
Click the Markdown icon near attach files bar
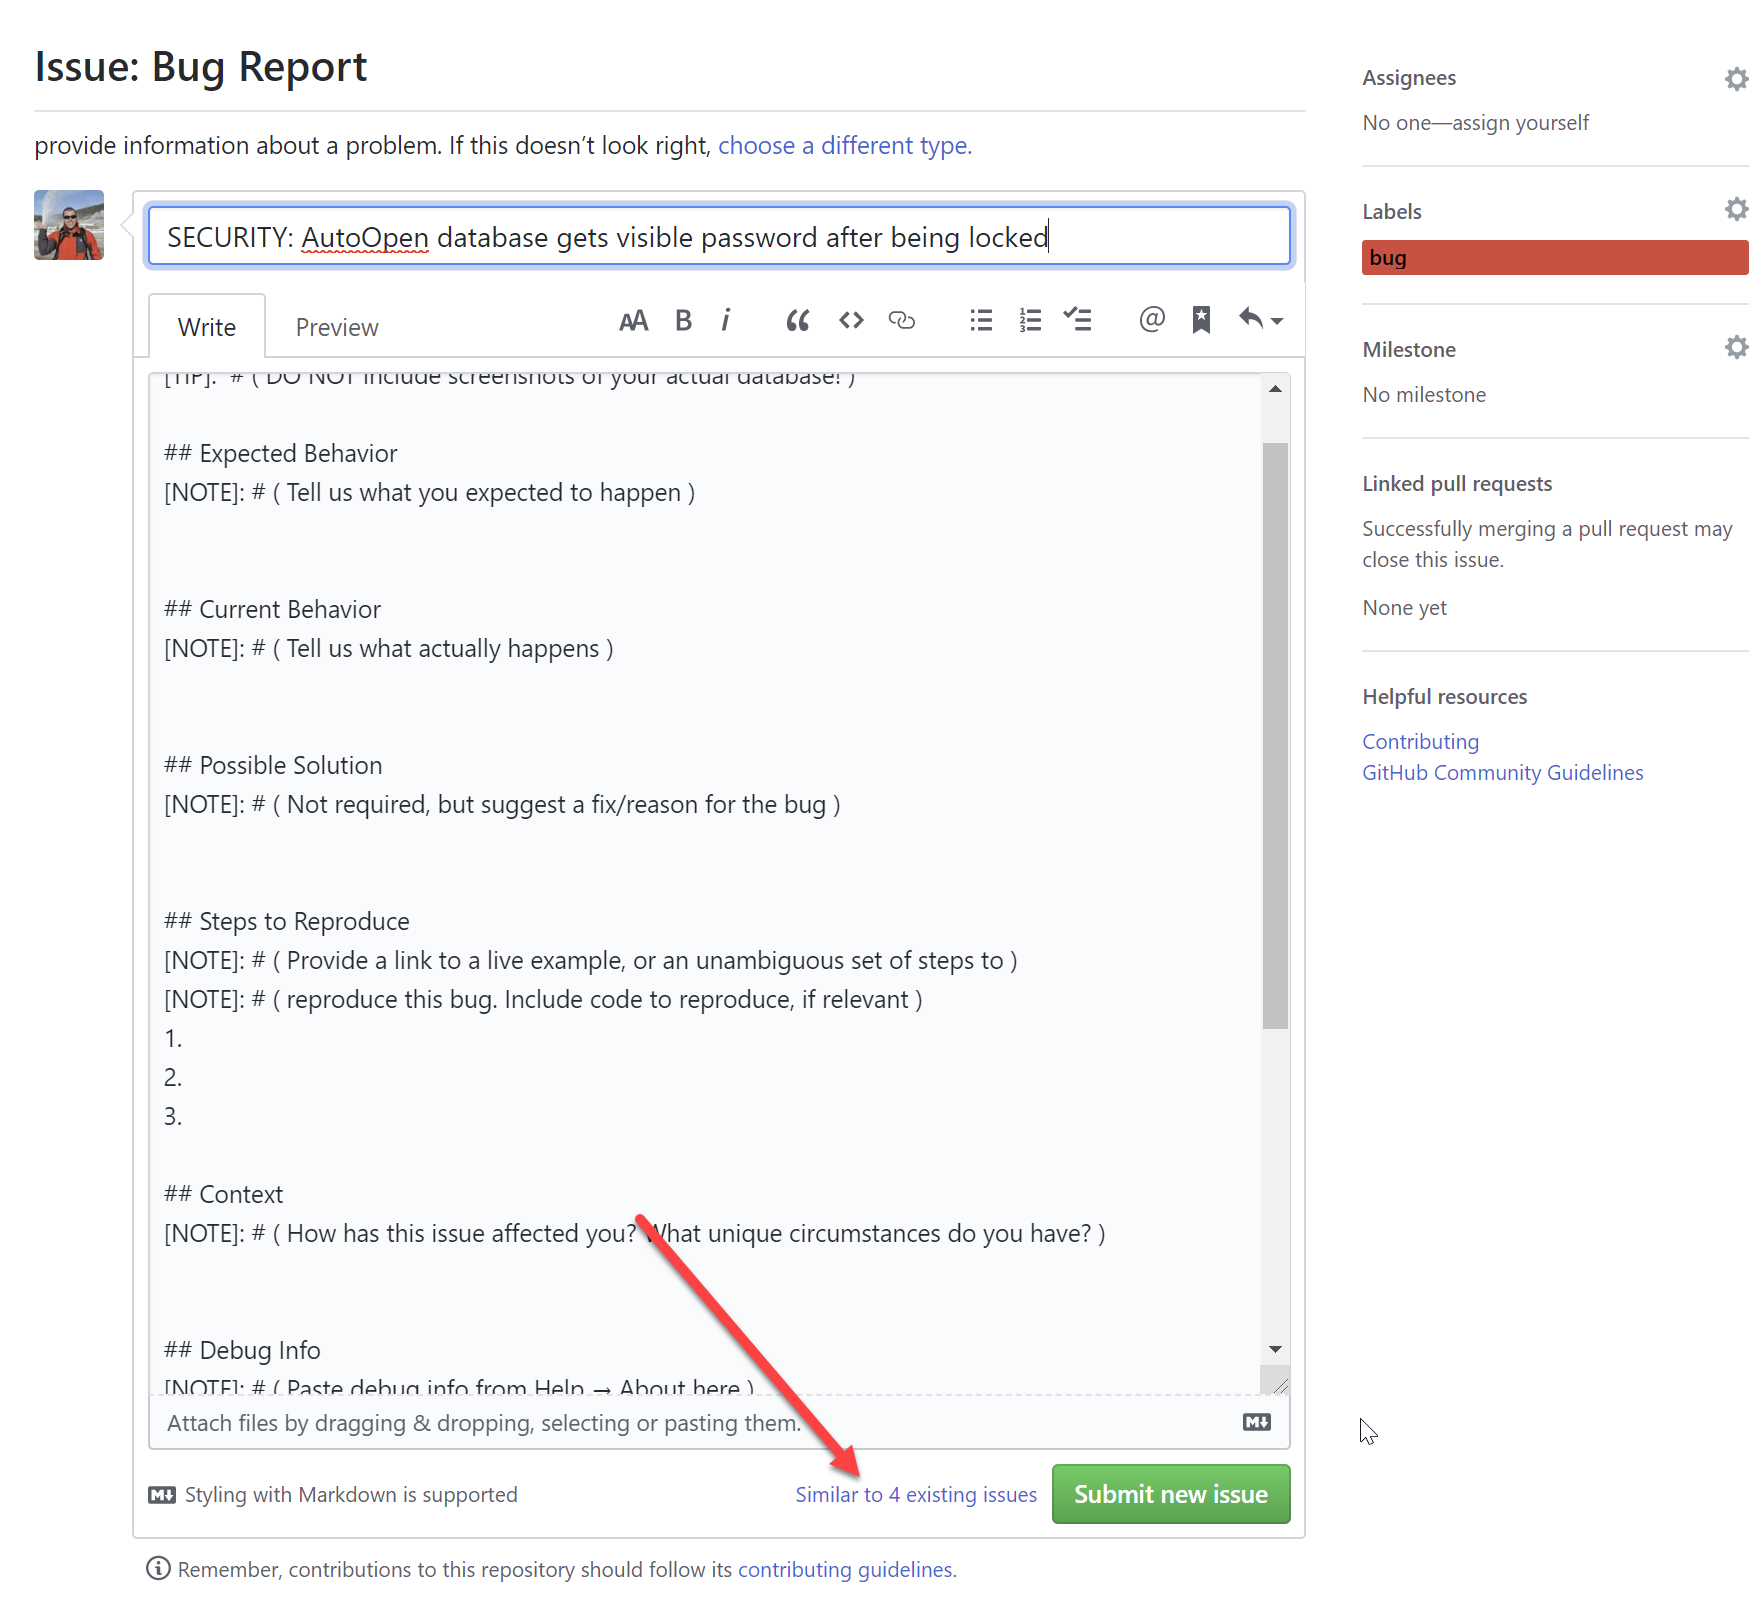click(x=1257, y=1421)
